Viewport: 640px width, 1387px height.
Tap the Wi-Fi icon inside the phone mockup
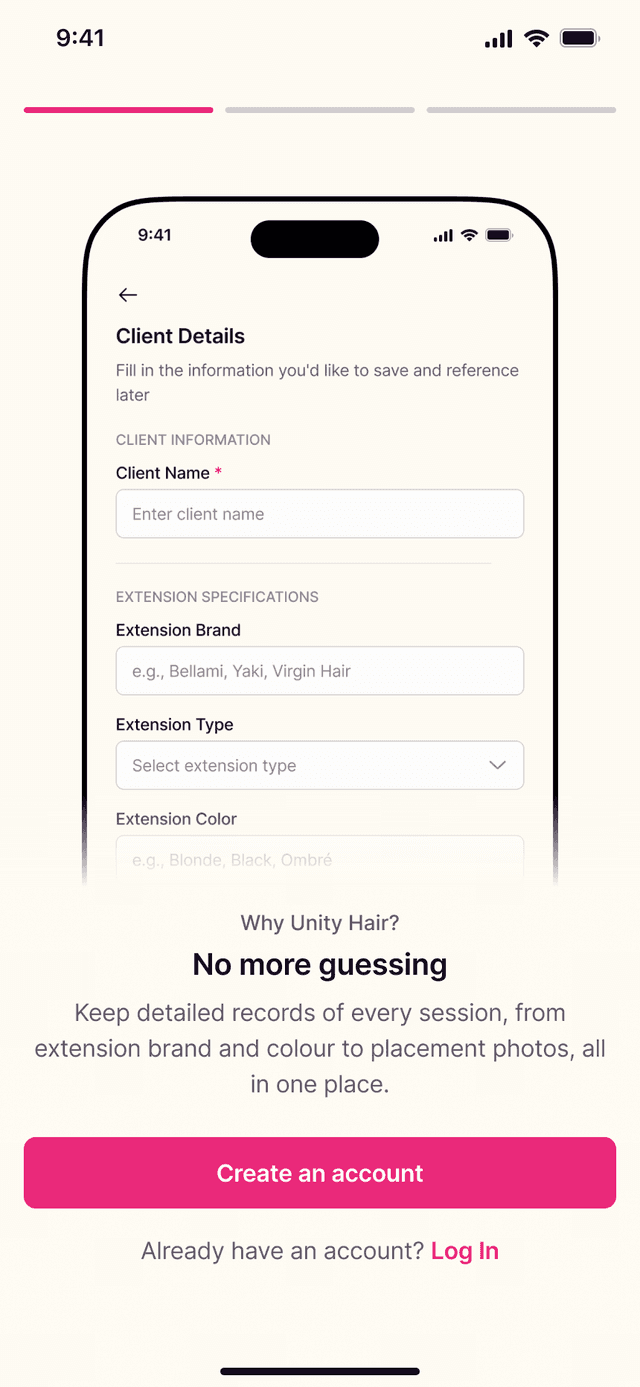[469, 236]
